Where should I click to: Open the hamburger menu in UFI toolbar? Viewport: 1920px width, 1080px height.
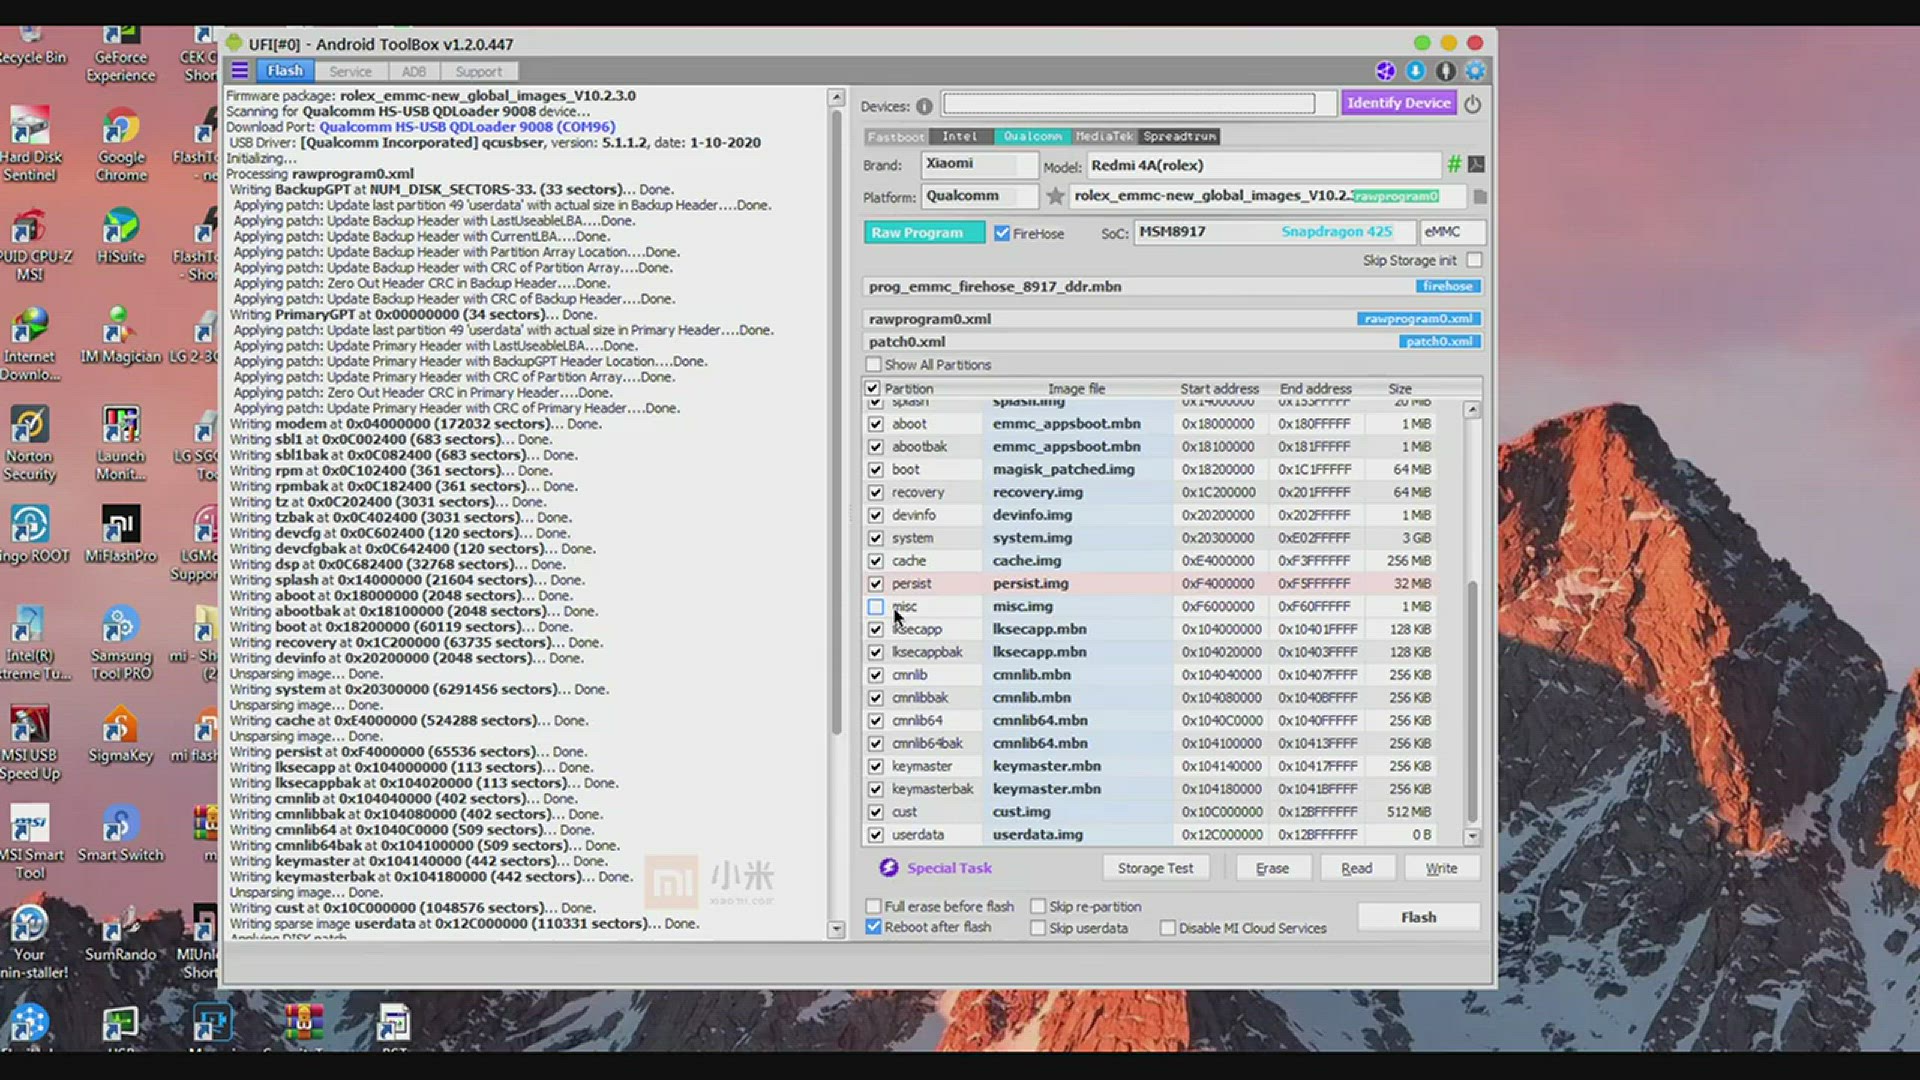tap(239, 71)
